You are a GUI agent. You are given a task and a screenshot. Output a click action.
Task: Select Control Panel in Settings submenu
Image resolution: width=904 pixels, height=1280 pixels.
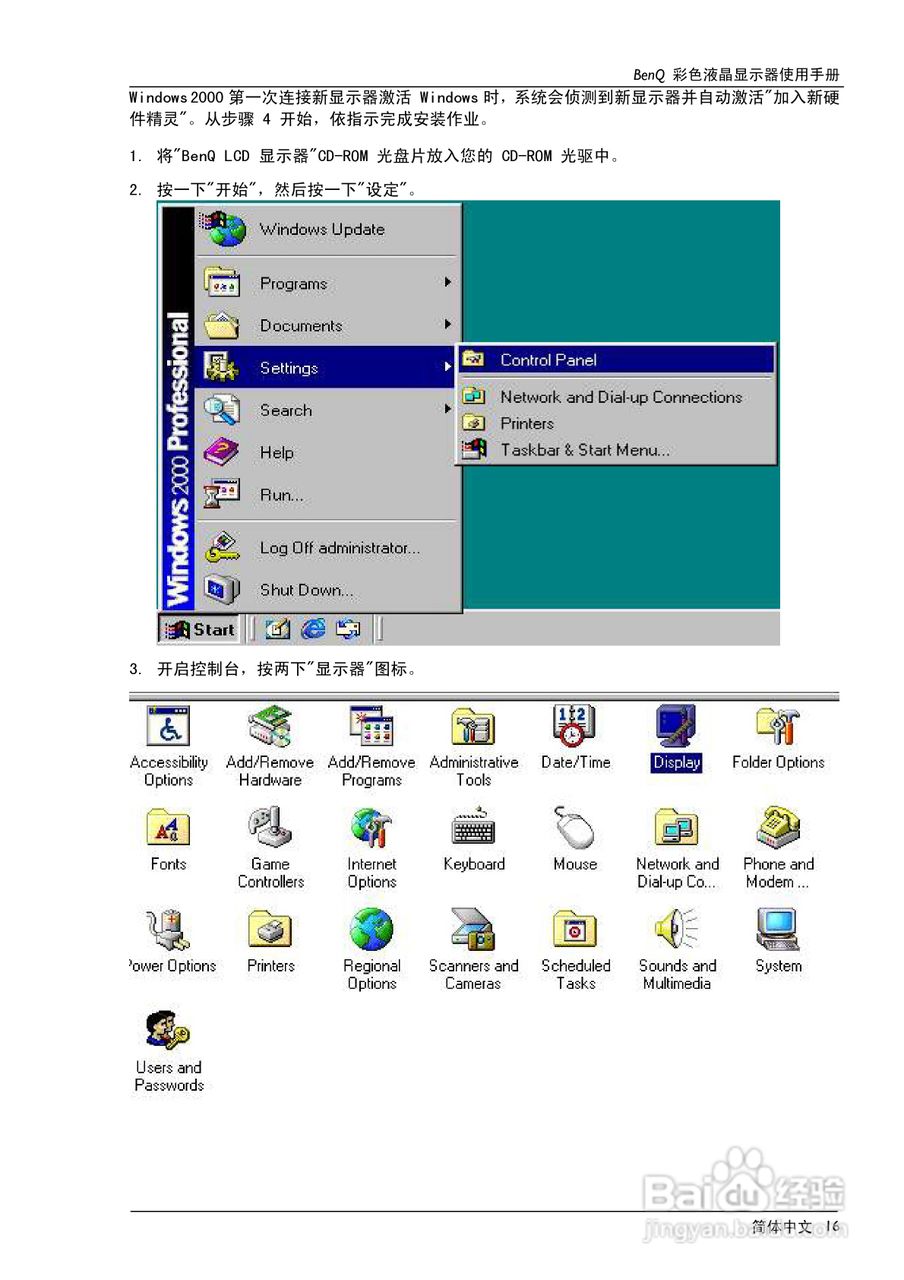coord(616,360)
